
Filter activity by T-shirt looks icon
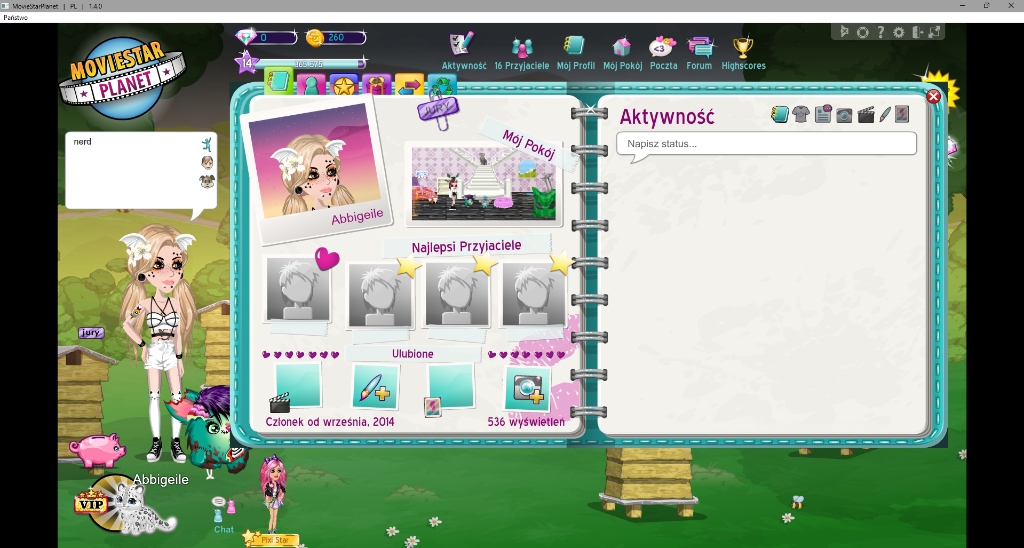801,115
